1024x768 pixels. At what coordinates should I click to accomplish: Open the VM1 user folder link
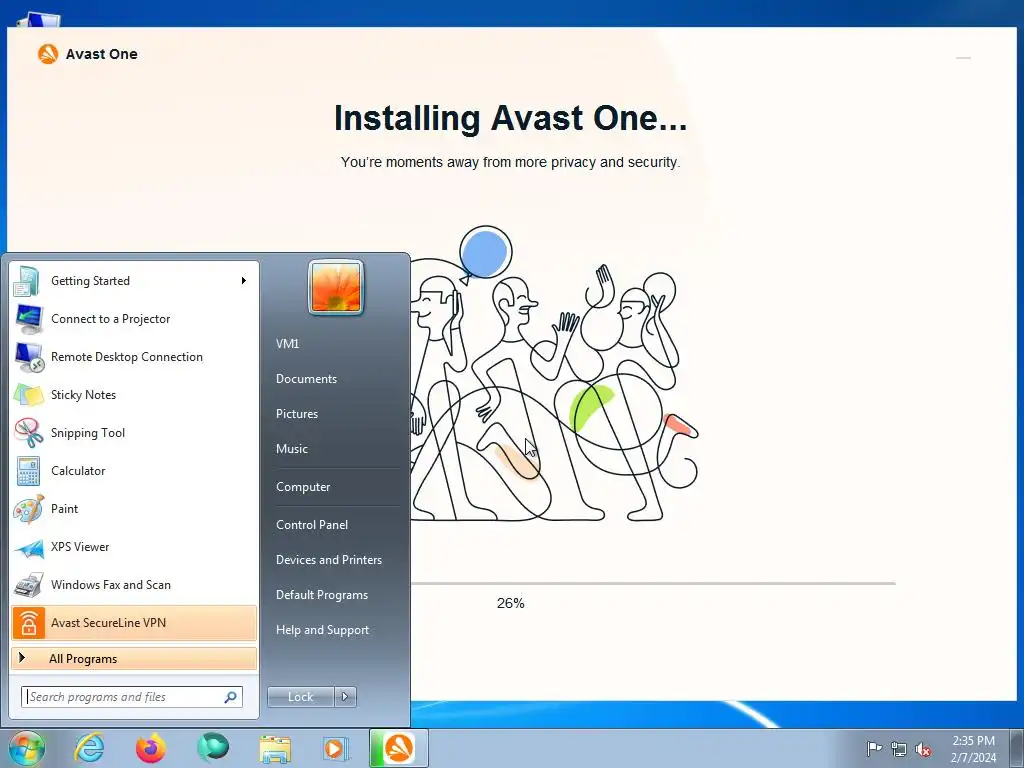[x=287, y=344]
